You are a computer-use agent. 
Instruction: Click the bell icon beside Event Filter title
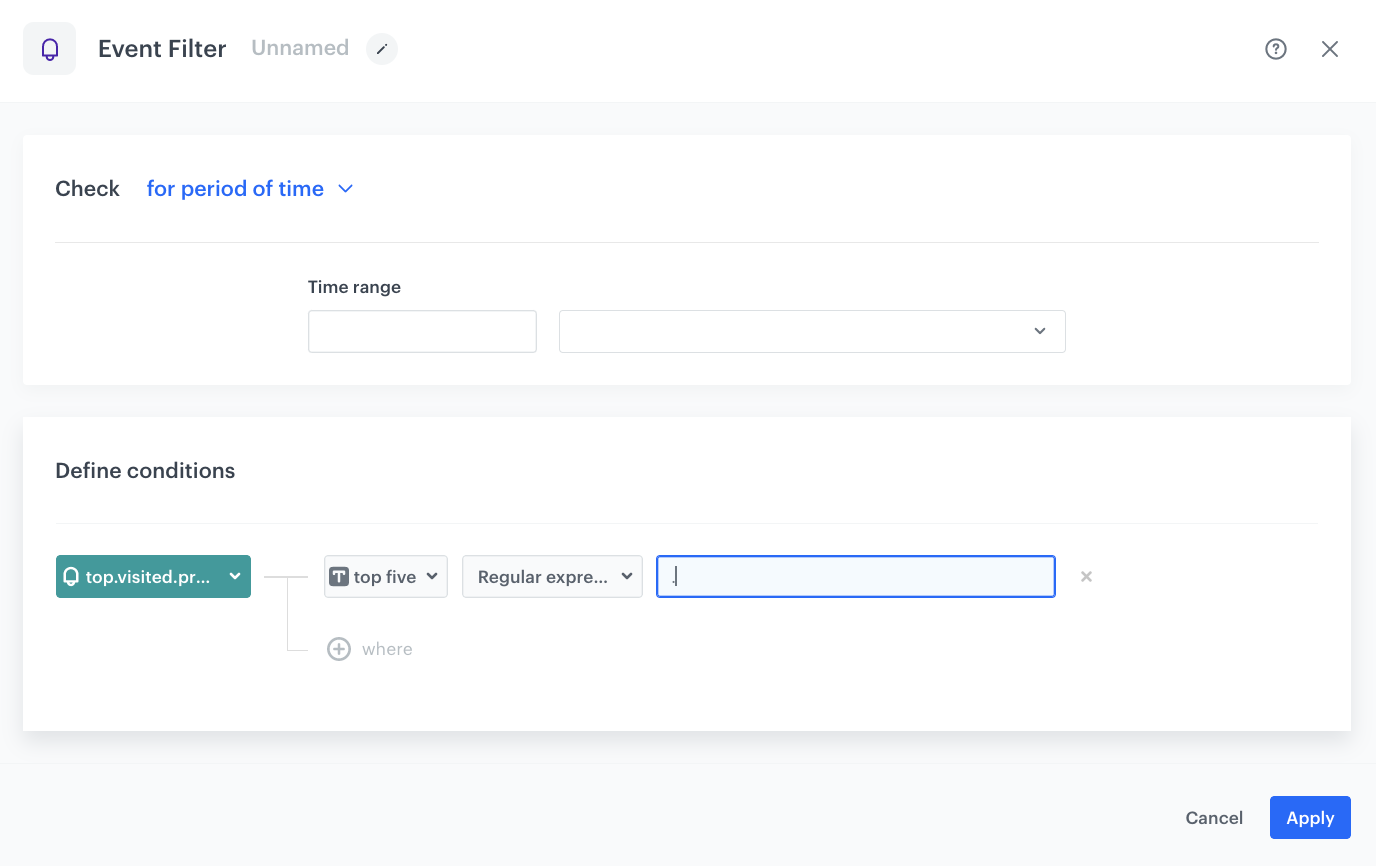[49, 48]
